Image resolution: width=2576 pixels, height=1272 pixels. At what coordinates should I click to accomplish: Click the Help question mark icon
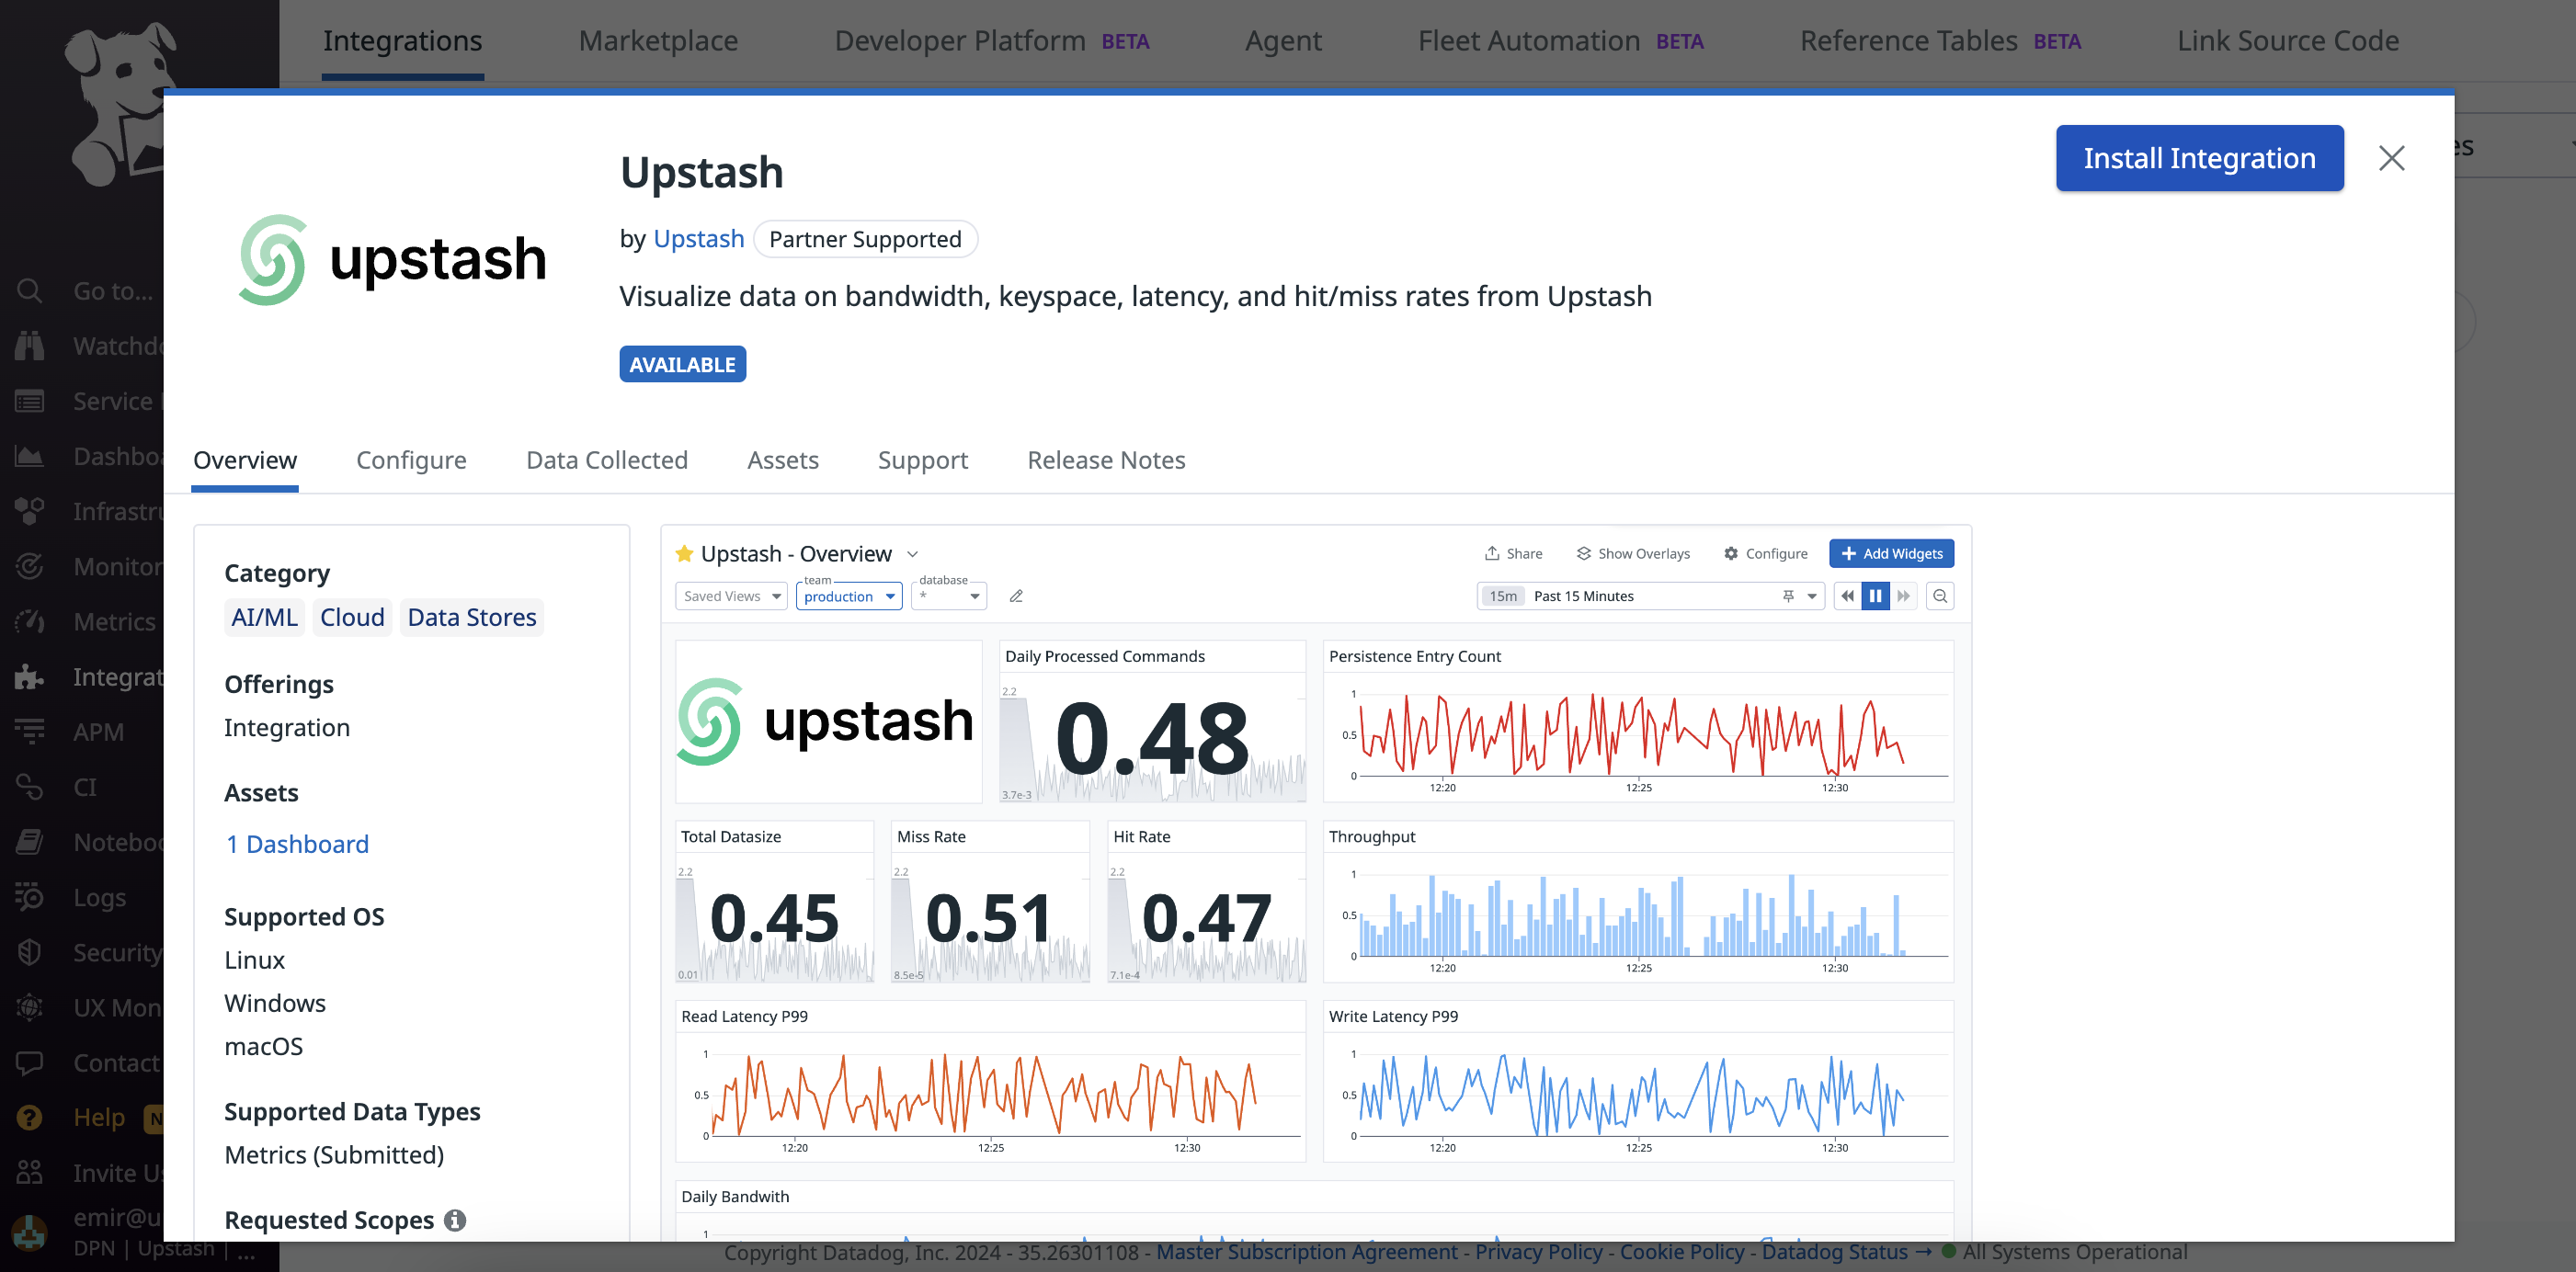[30, 1117]
